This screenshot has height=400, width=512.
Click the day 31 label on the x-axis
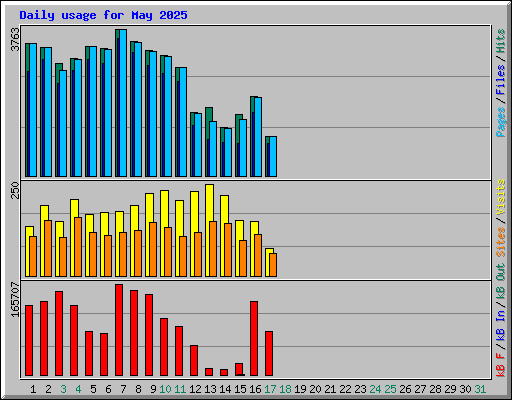coord(480,389)
